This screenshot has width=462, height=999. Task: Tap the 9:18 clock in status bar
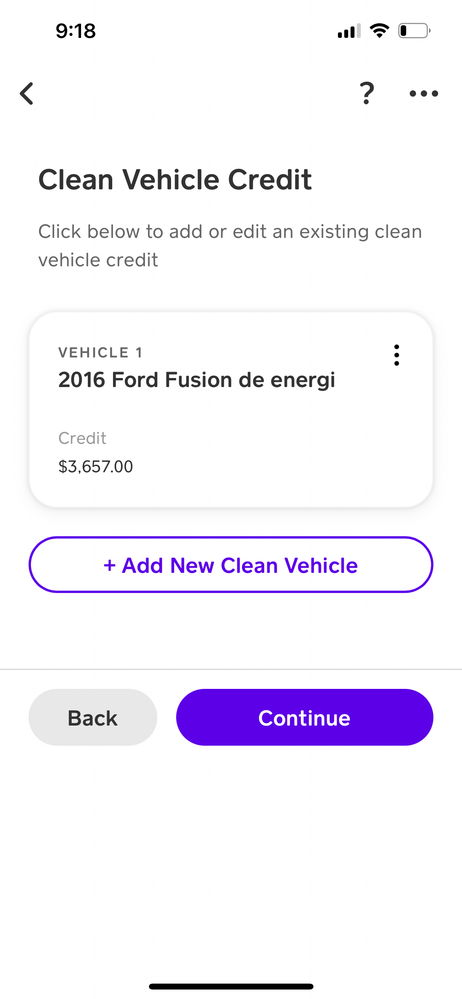click(x=75, y=30)
